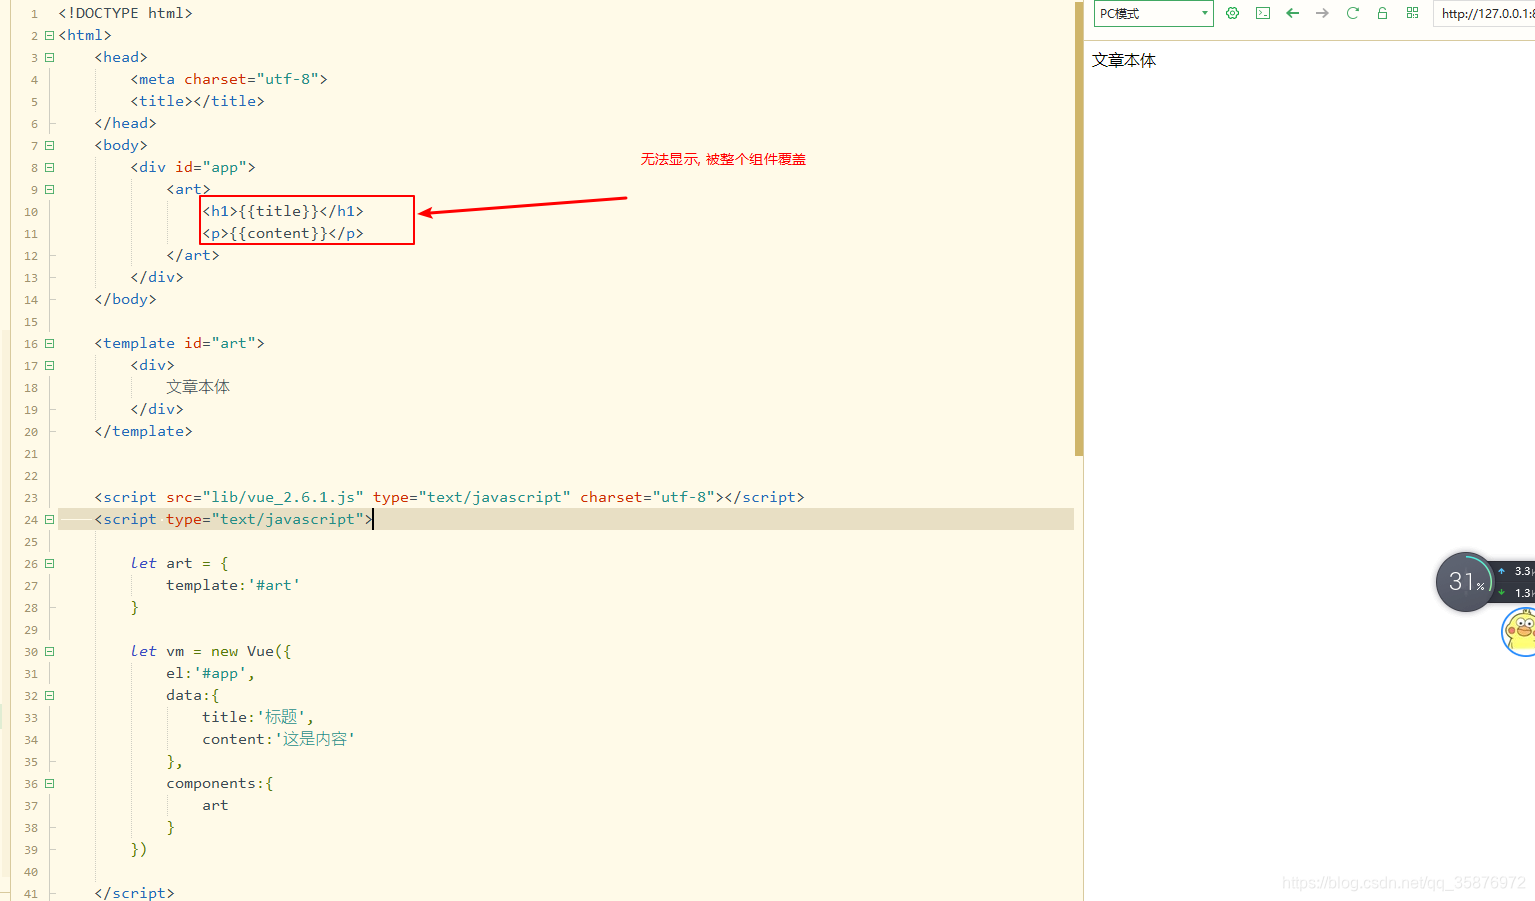The image size is (1535, 901).
Task: Collapse the template fold on line 16
Action: coord(49,343)
